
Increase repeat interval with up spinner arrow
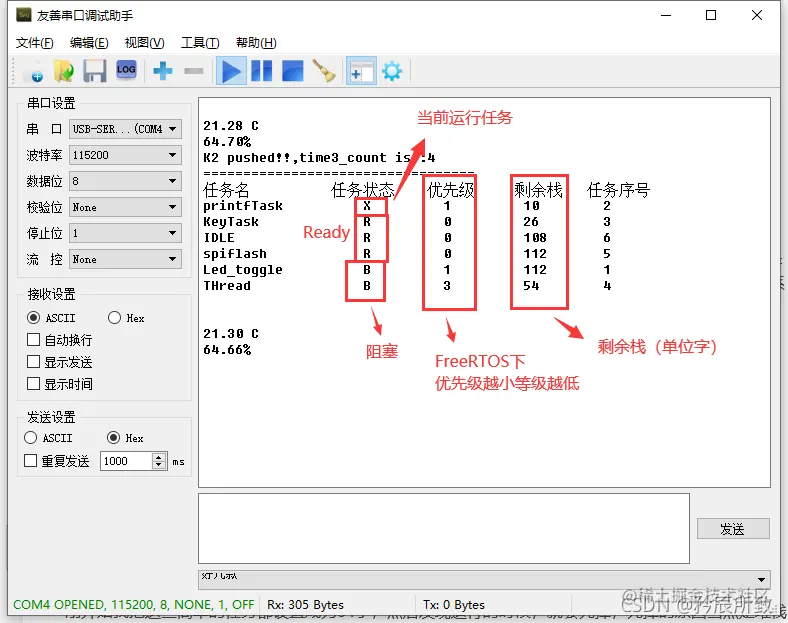[159, 457]
